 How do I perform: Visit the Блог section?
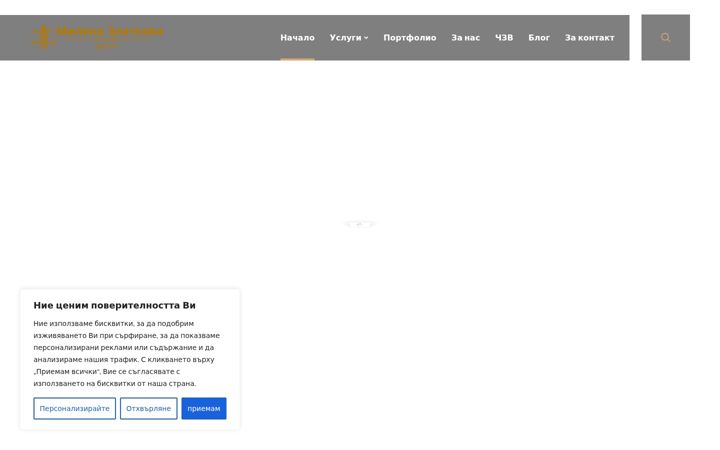click(x=539, y=38)
